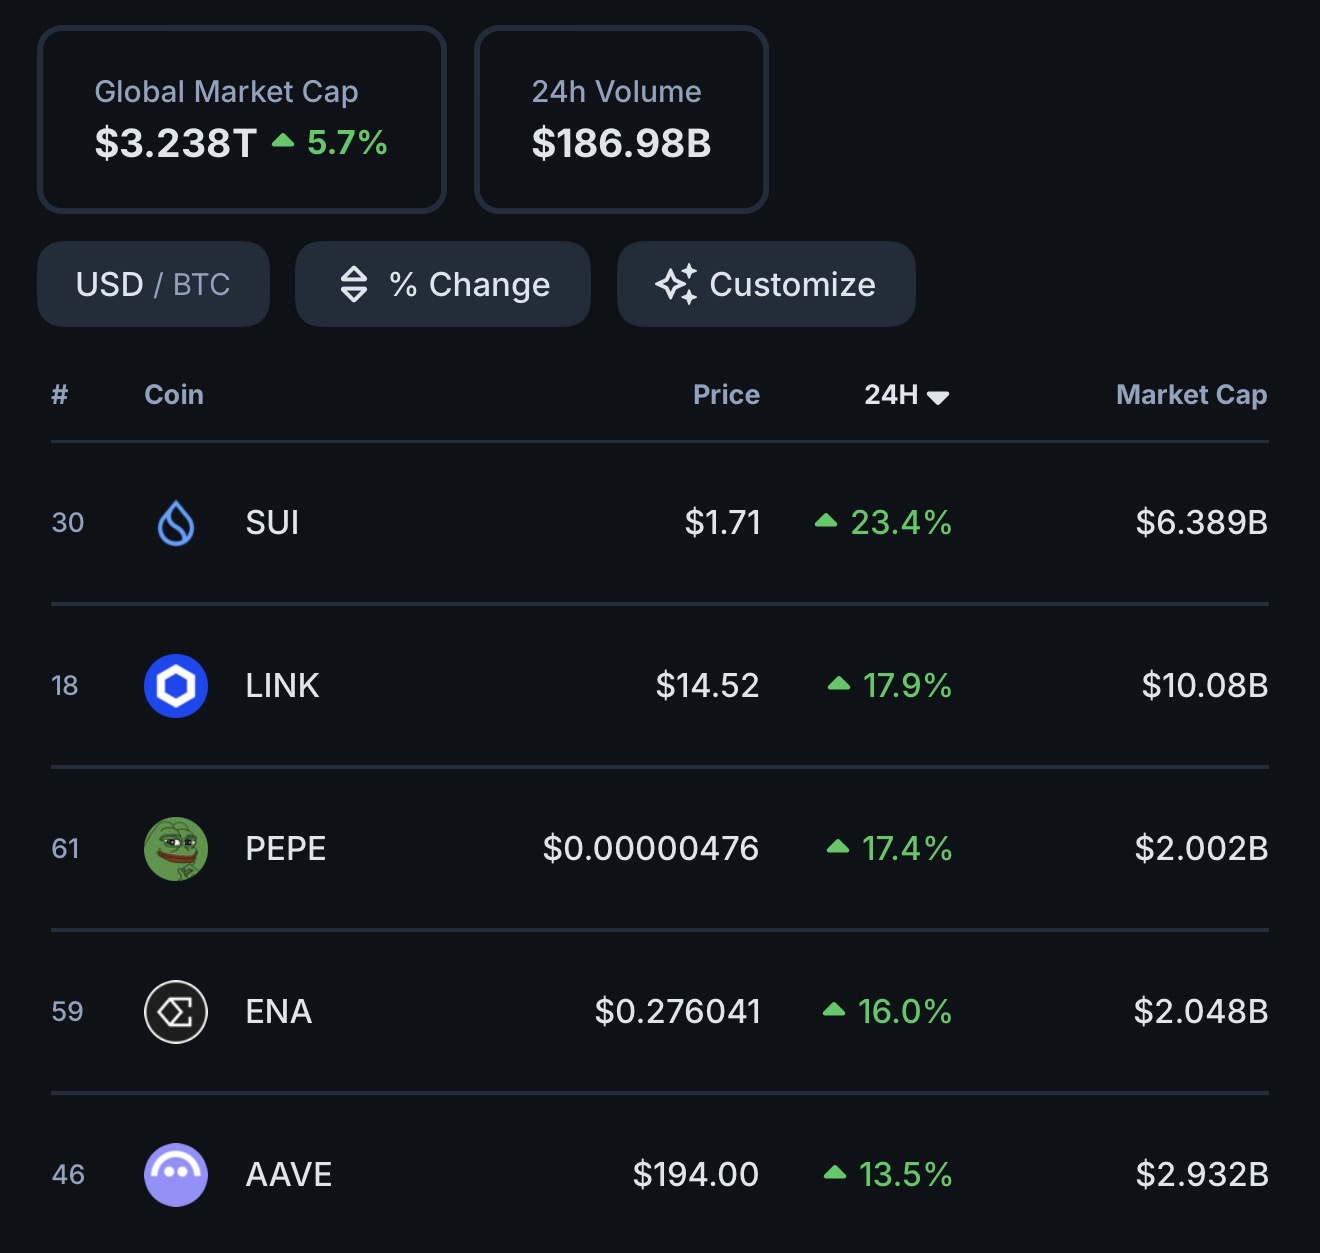Sort by the Coin column header
Viewport: 1320px width, 1253px height.
coord(174,395)
